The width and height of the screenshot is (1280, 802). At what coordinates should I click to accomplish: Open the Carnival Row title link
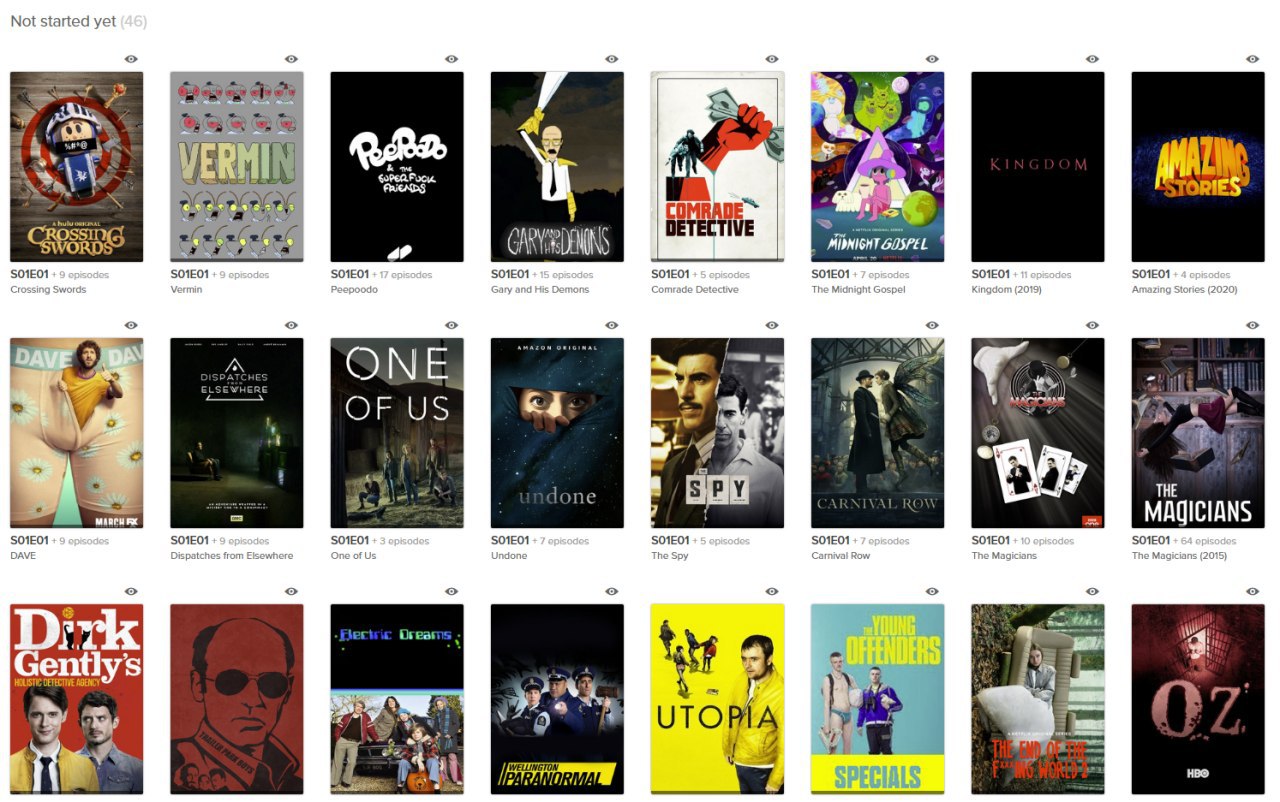click(841, 556)
